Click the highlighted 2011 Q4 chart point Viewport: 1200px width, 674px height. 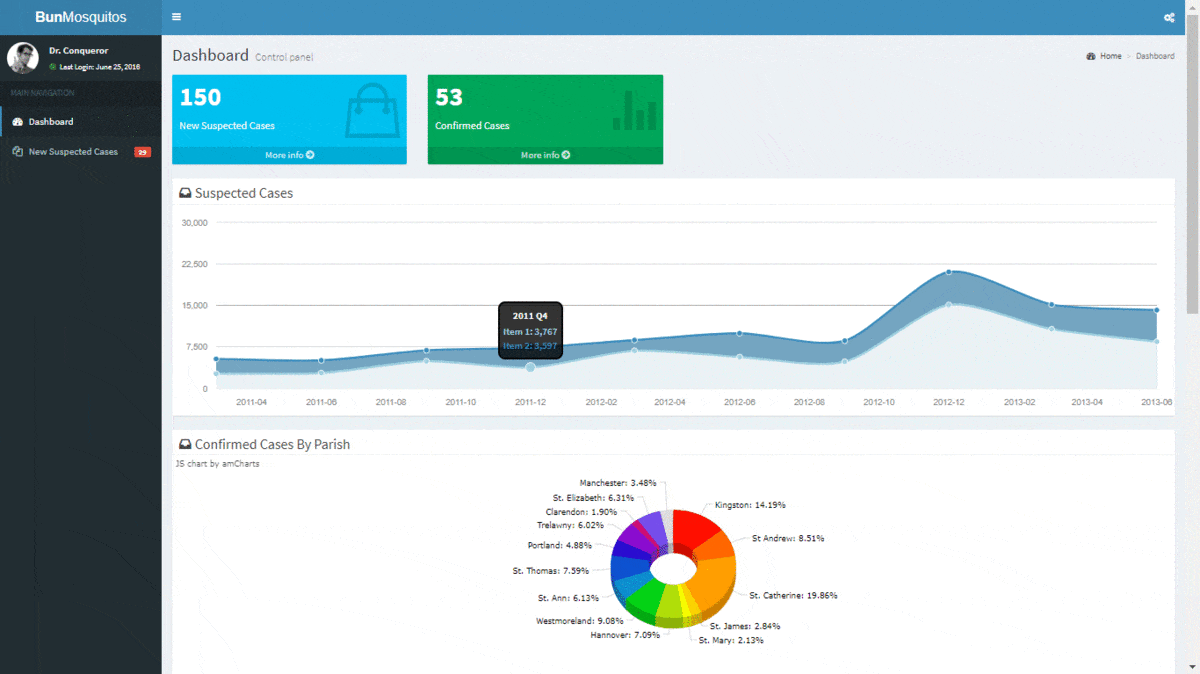[x=530, y=367]
